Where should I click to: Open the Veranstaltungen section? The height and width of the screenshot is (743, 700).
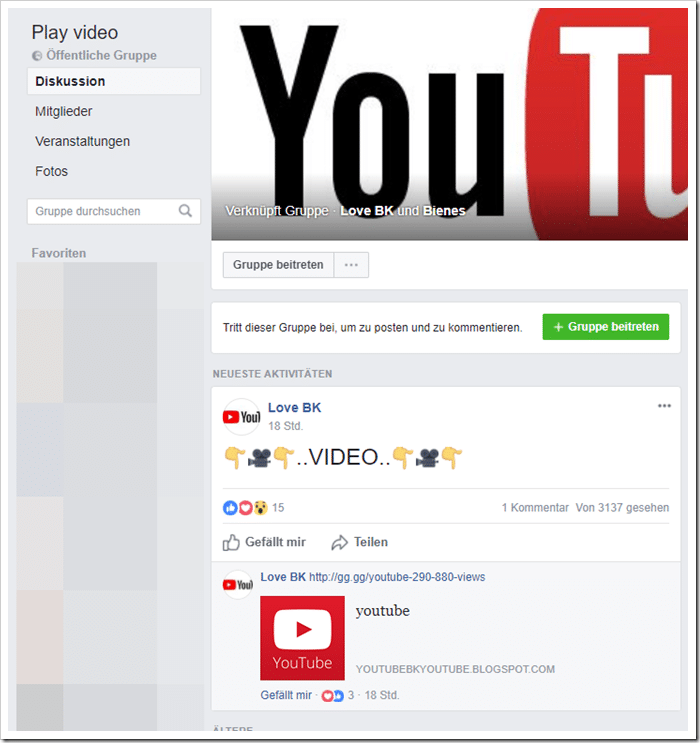click(x=82, y=141)
